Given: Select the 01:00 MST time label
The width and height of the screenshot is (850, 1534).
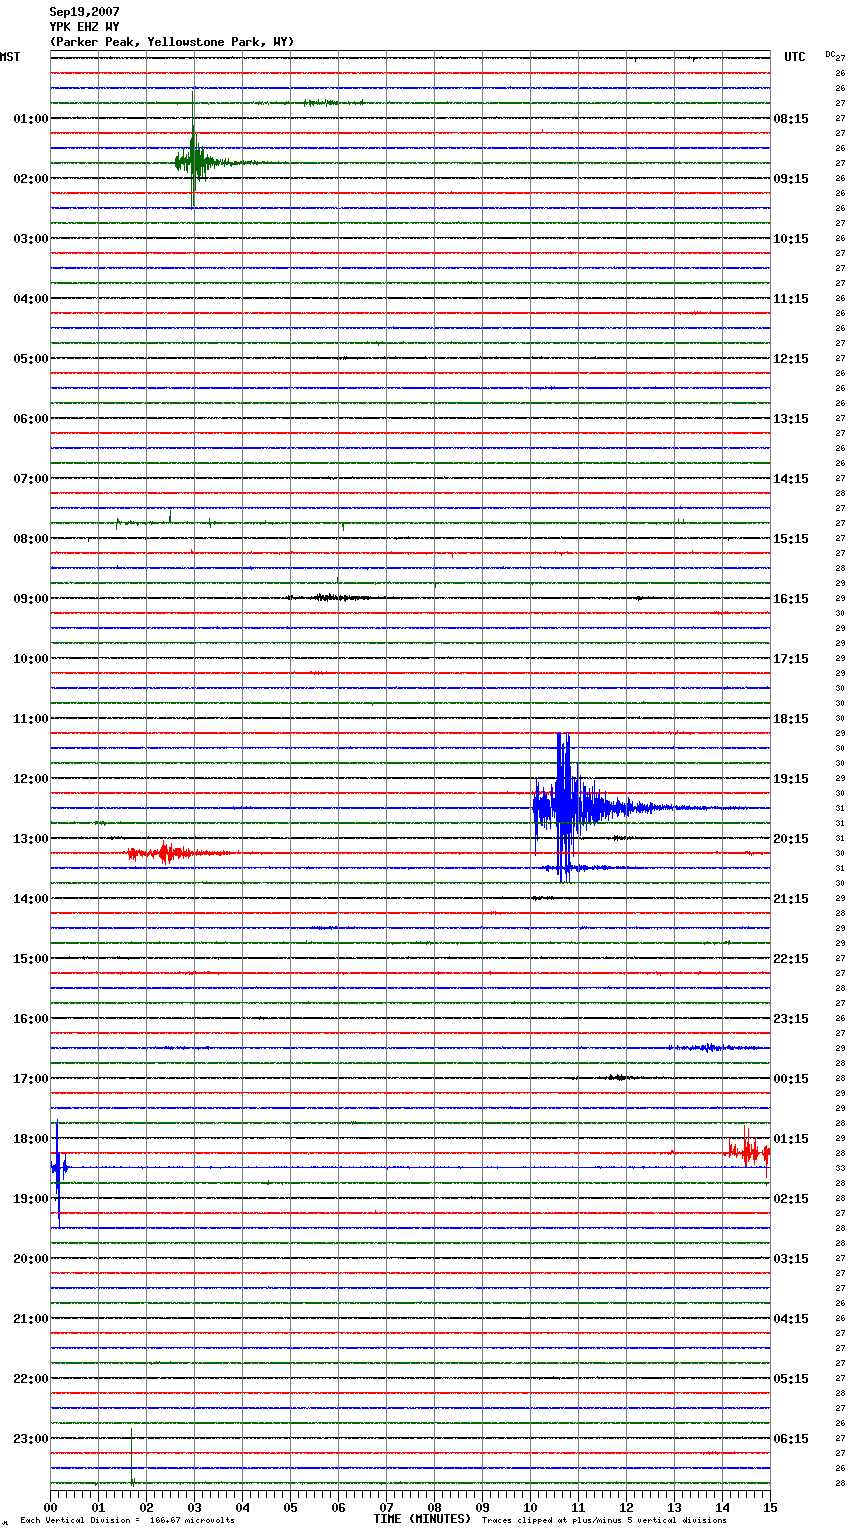Looking at the screenshot, I should tap(30, 119).
